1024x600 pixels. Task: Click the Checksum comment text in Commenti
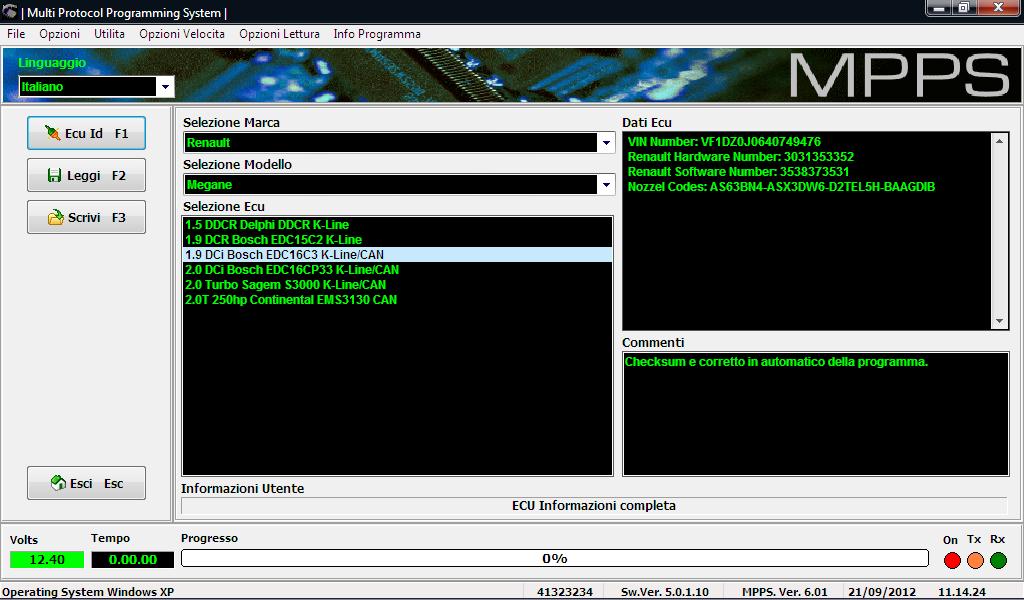coord(776,362)
